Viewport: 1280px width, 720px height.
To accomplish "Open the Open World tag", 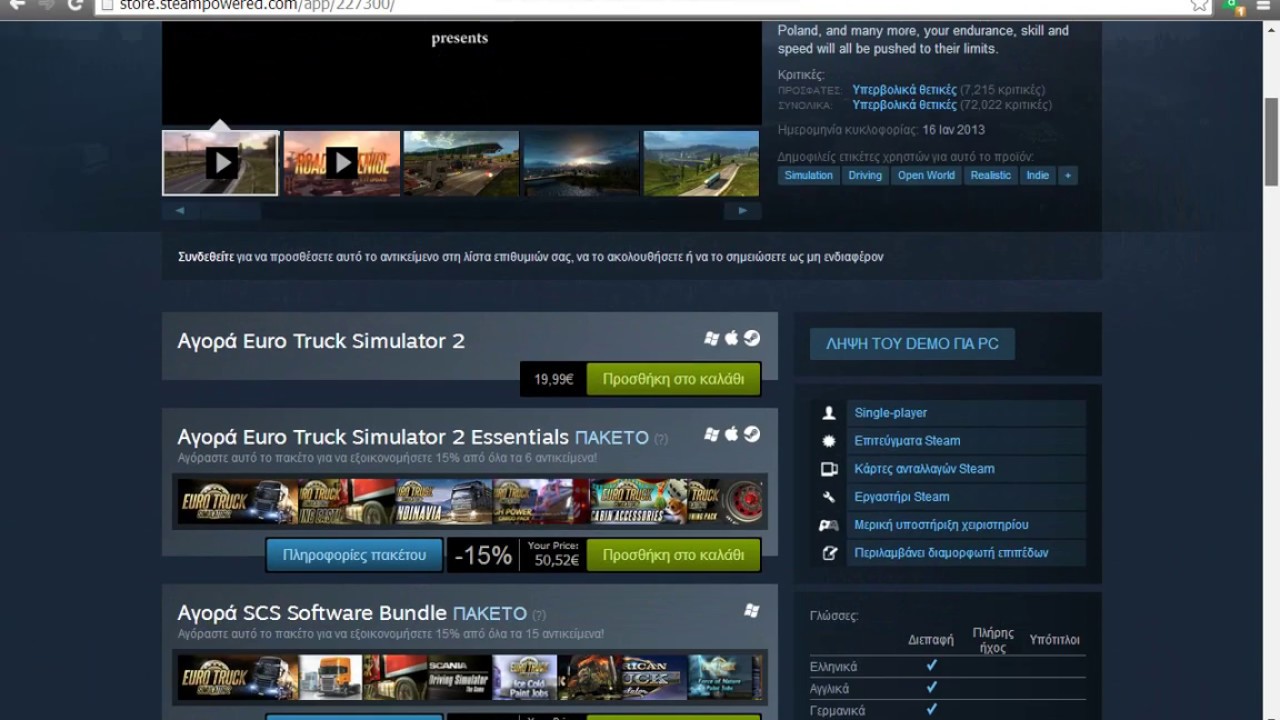I will pos(926,175).
